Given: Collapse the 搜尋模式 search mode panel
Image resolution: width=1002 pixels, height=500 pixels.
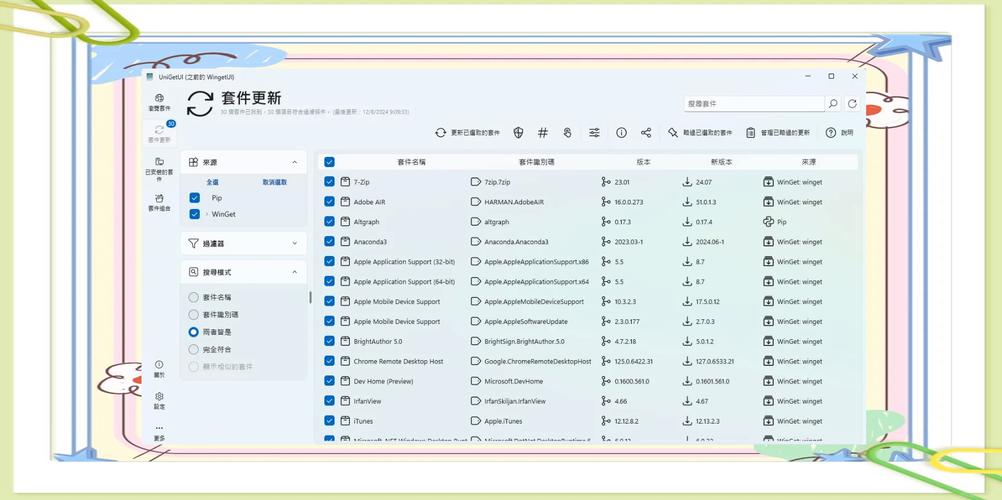Looking at the screenshot, I should tap(294, 272).
